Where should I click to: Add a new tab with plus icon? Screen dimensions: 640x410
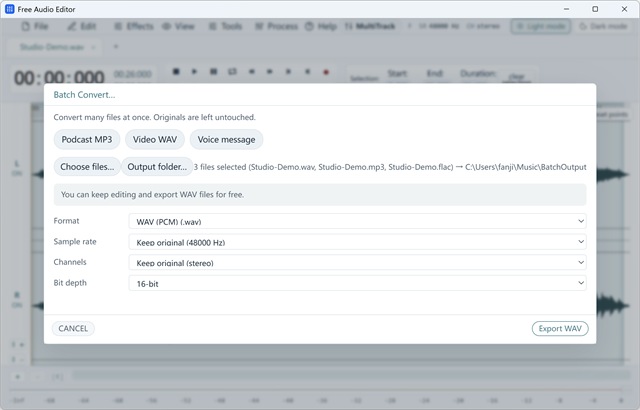[116, 47]
